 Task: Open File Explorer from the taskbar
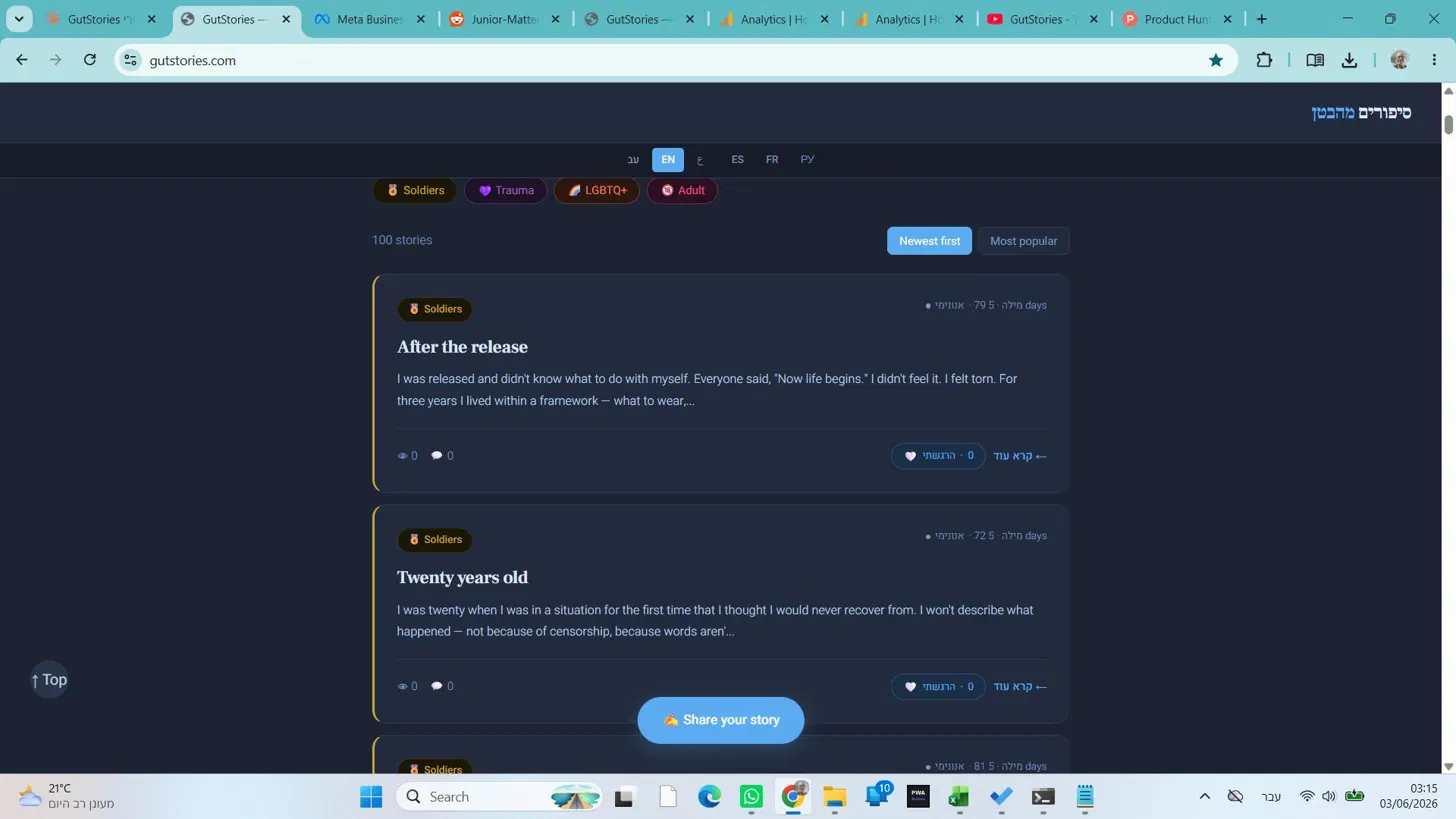tap(835, 797)
